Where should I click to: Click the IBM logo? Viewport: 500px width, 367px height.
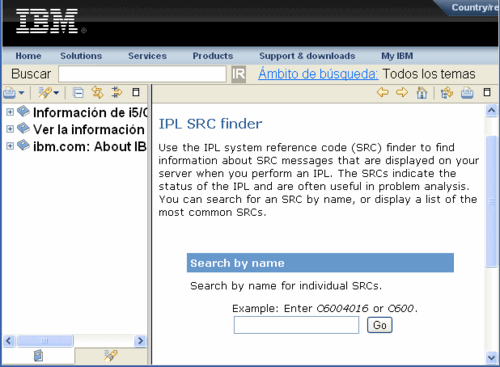47,21
